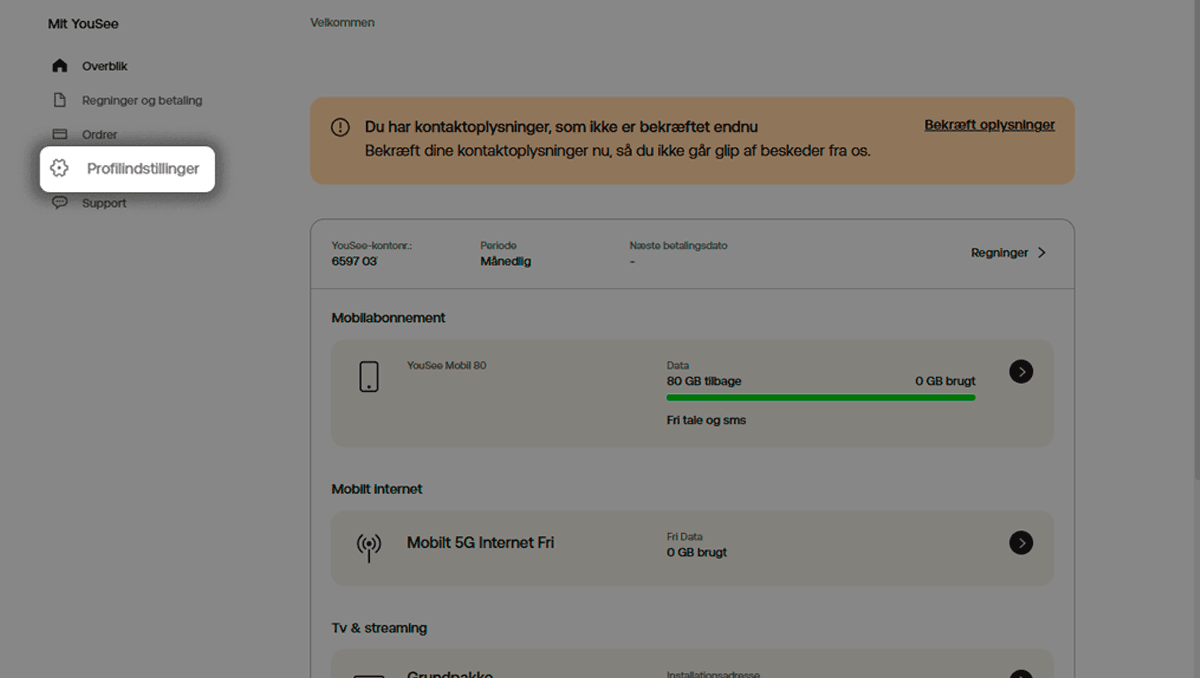Click the green data usage progress bar
This screenshot has width=1200, height=678.
tap(820, 397)
